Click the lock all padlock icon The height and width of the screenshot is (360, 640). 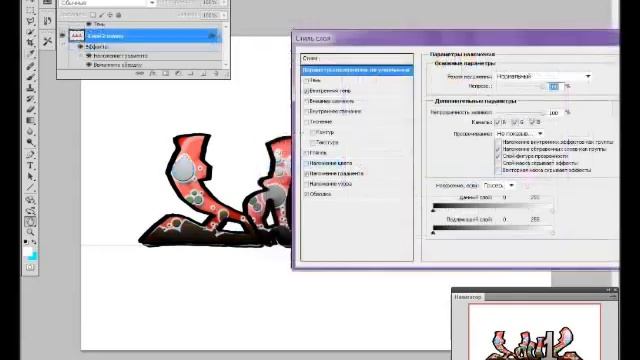coord(118,15)
